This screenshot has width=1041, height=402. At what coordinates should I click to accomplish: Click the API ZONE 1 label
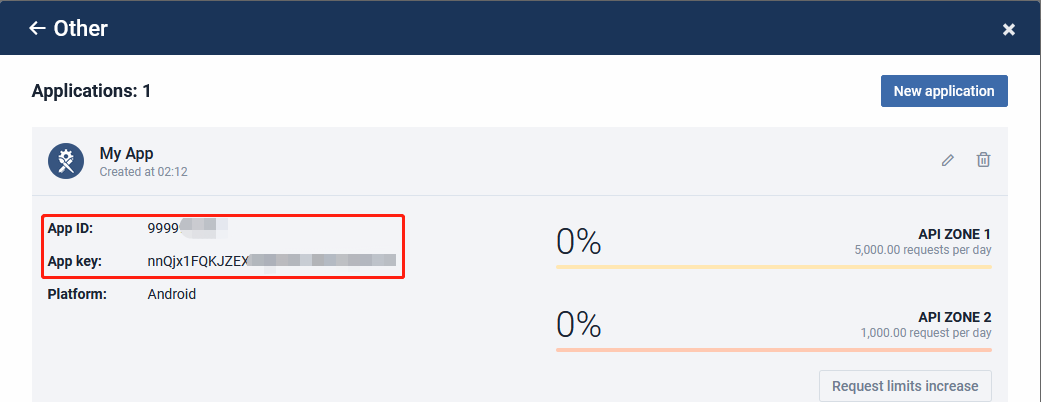pos(955,234)
